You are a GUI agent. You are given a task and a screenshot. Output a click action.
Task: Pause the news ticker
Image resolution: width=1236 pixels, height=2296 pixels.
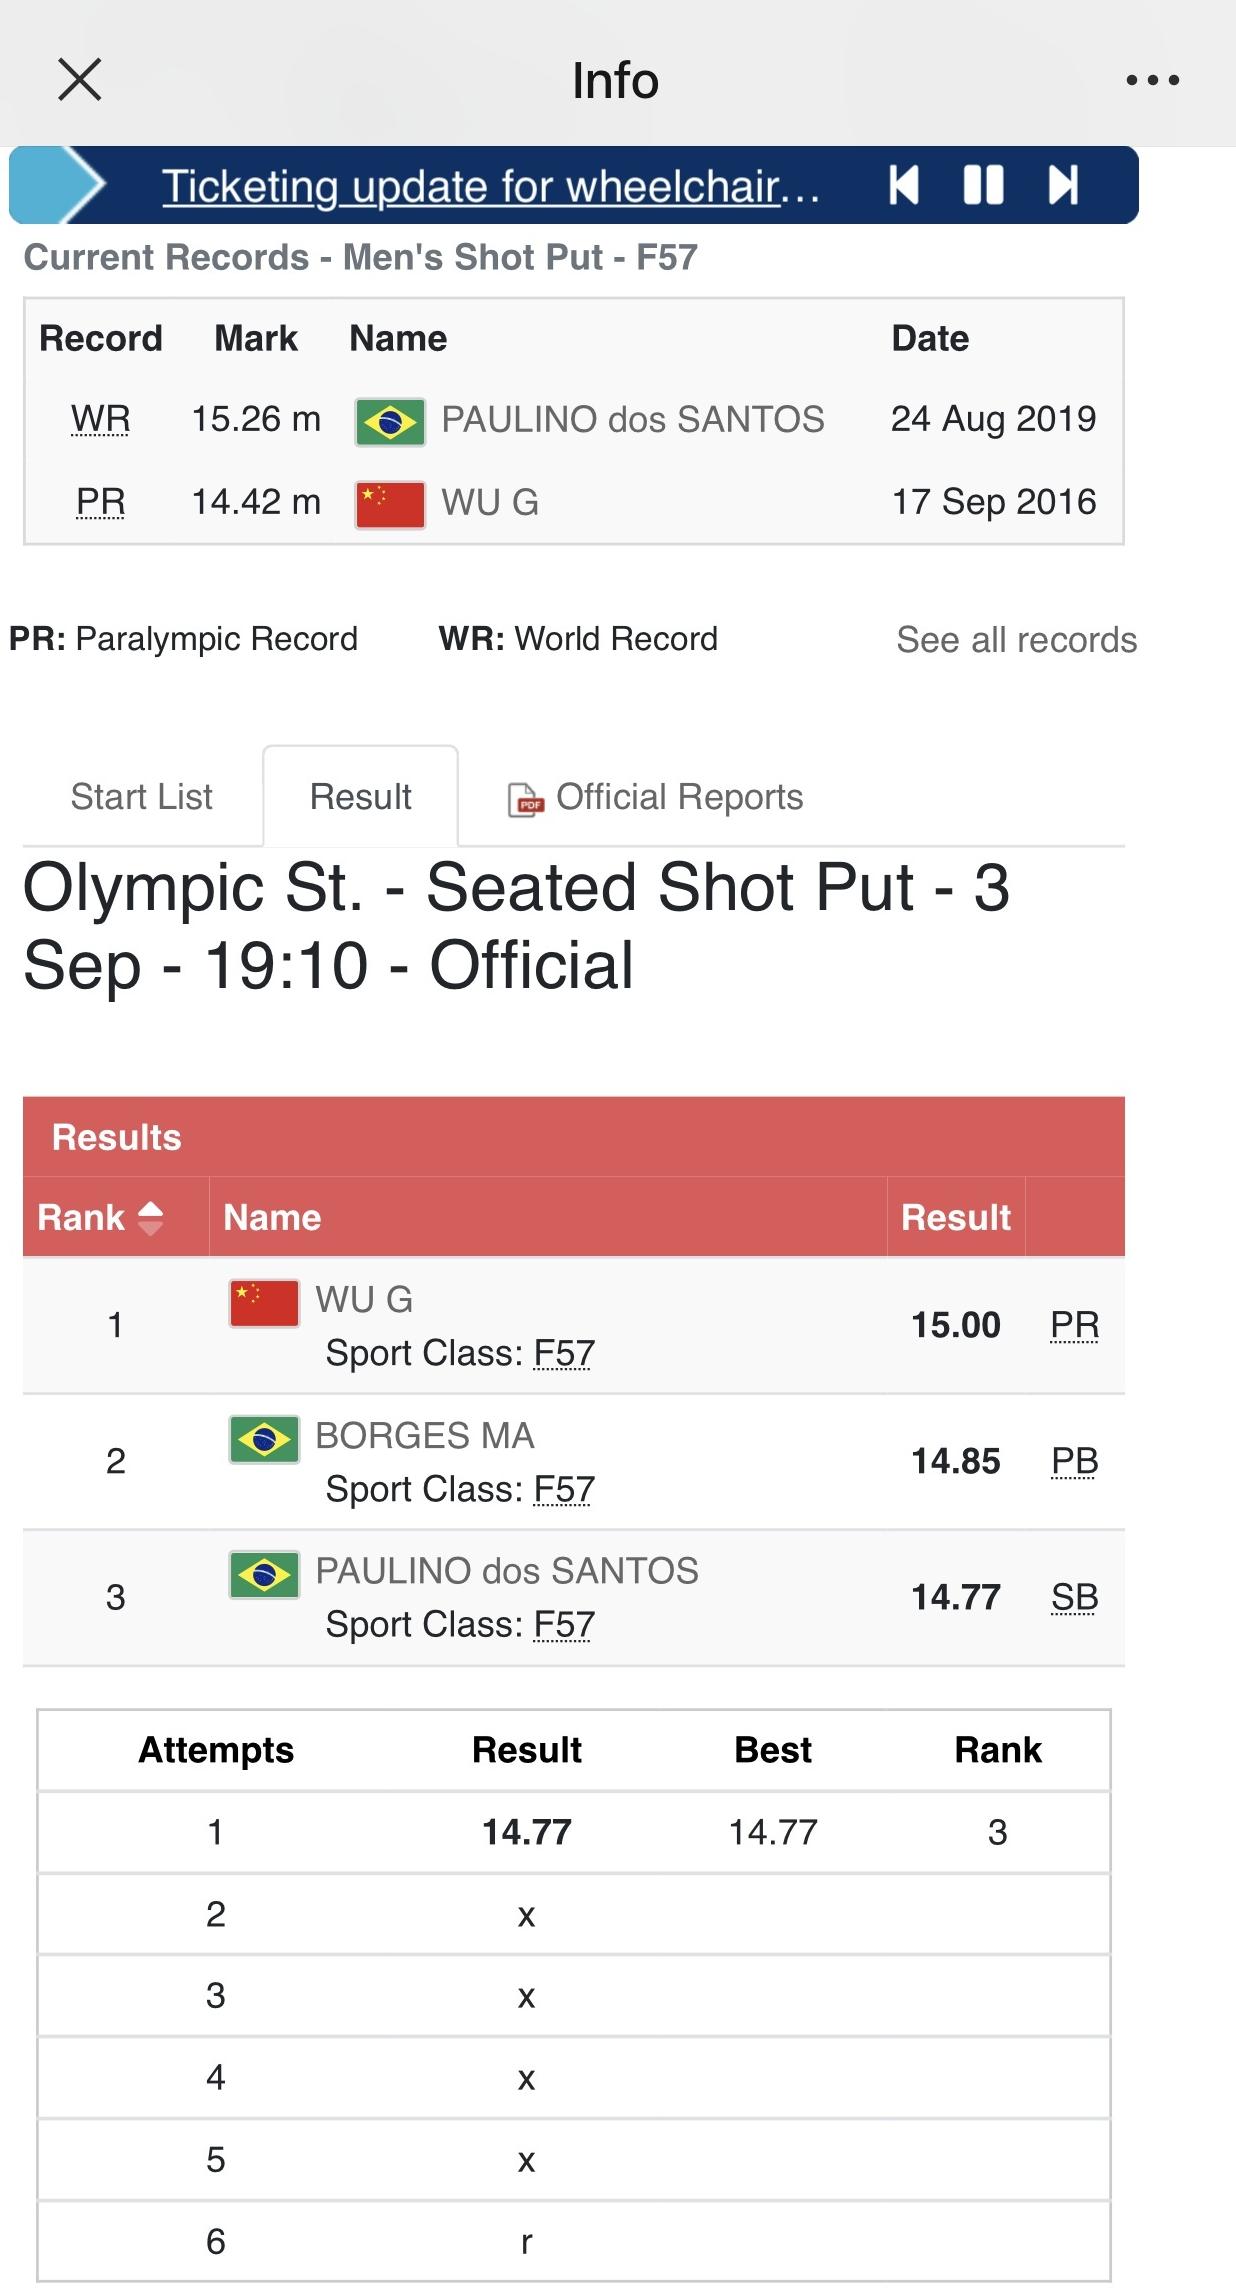click(983, 185)
